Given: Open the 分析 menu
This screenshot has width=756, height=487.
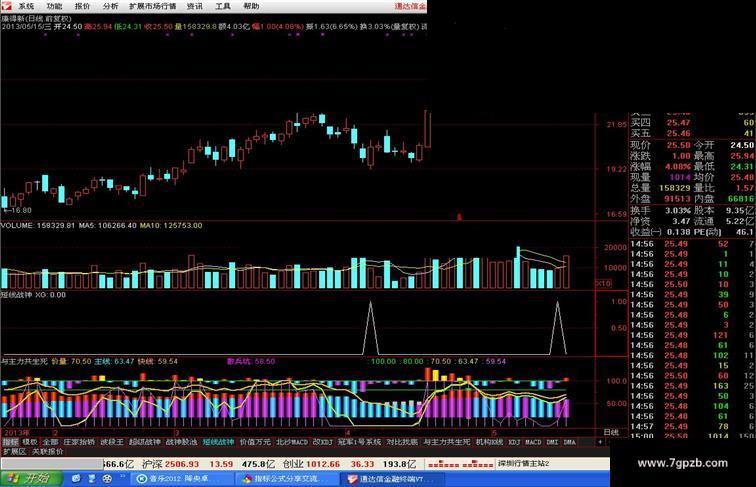Looking at the screenshot, I should pos(110,6).
